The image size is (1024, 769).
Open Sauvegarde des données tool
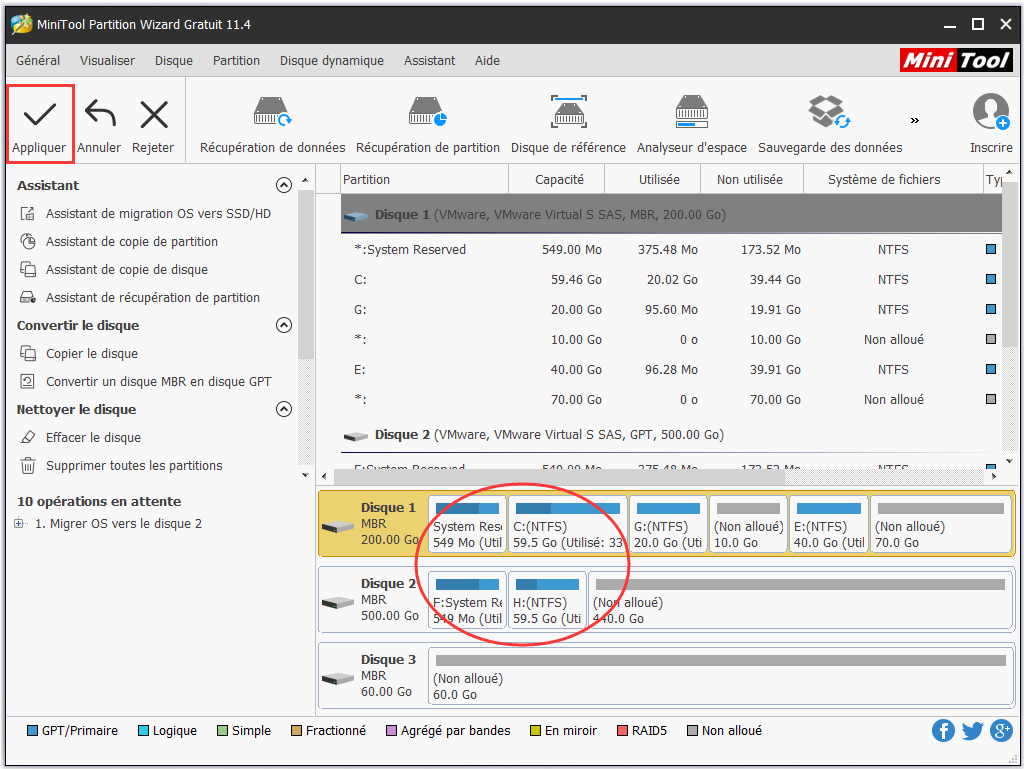[830, 125]
